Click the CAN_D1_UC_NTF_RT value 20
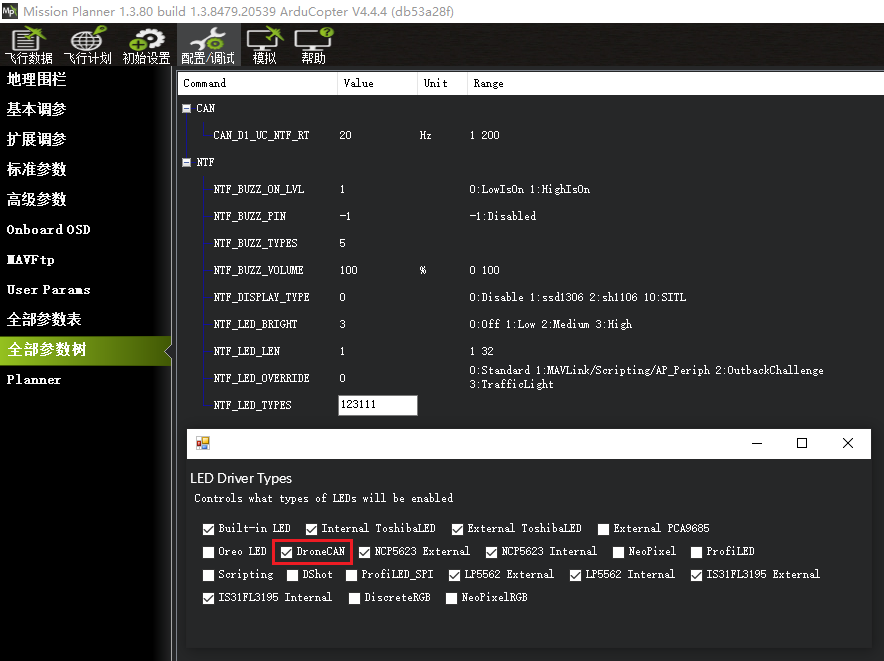Viewport: 884px width, 661px height. [346, 135]
